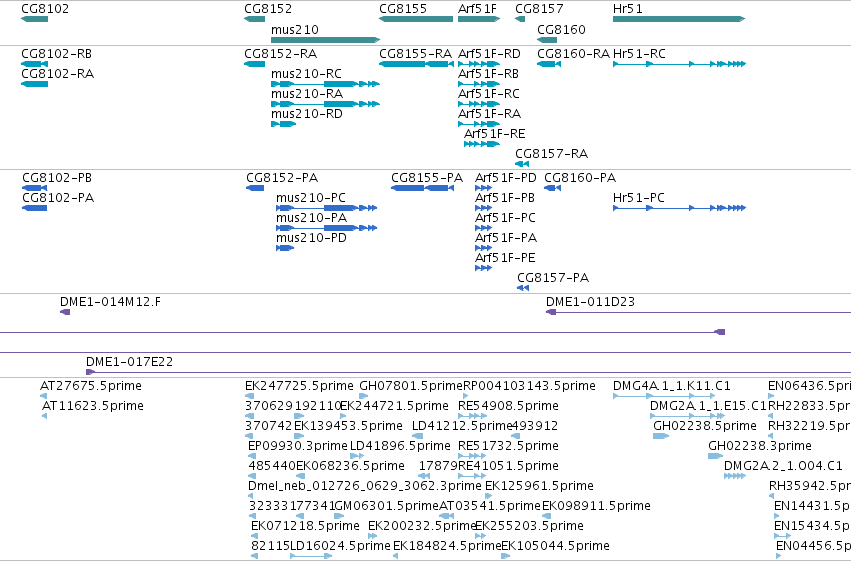The height and width of the screenshot is (561, 851).
Task: Select protein CG8102-PB
Action: tap(35, 188)
